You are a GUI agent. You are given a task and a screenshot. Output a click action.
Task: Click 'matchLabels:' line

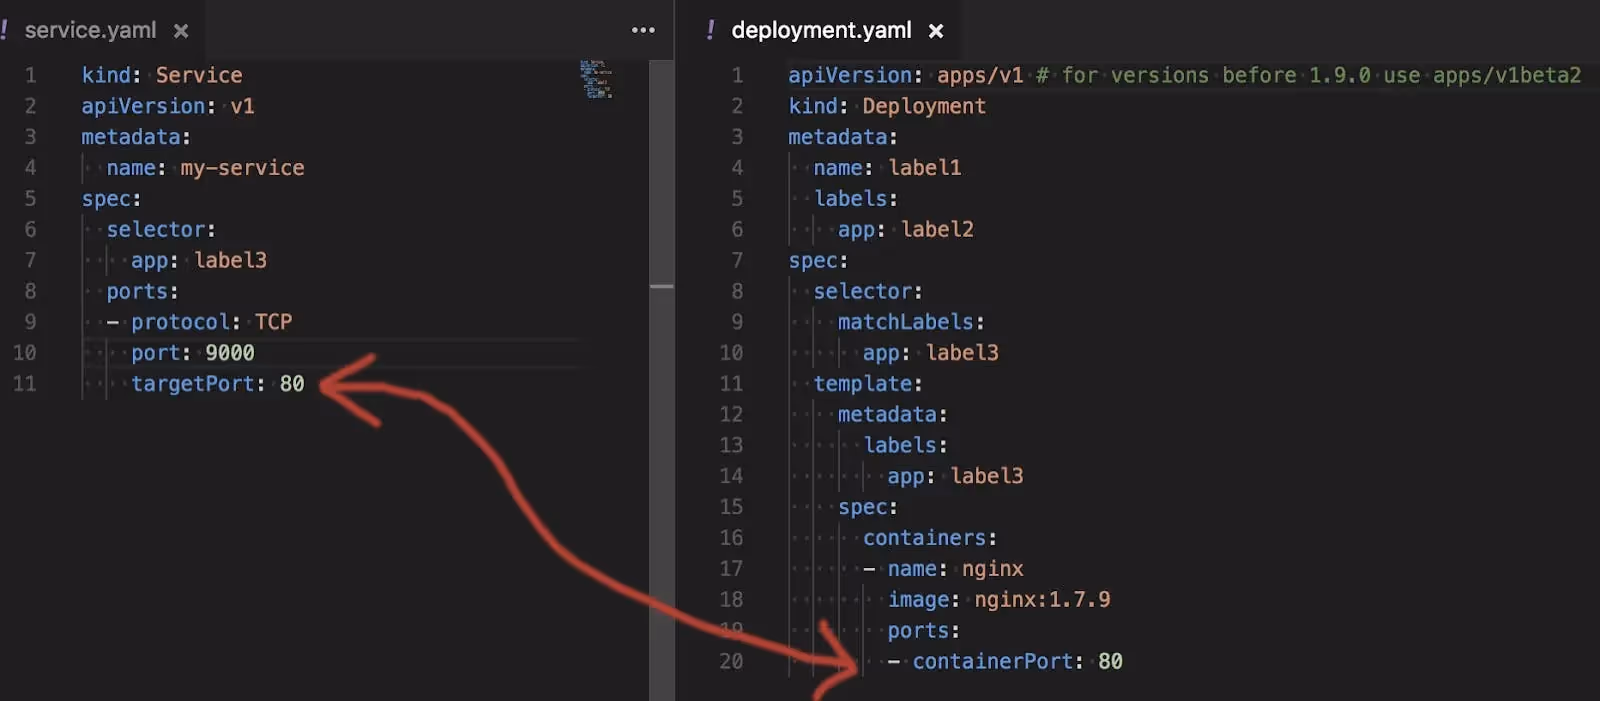click(911, 322)
